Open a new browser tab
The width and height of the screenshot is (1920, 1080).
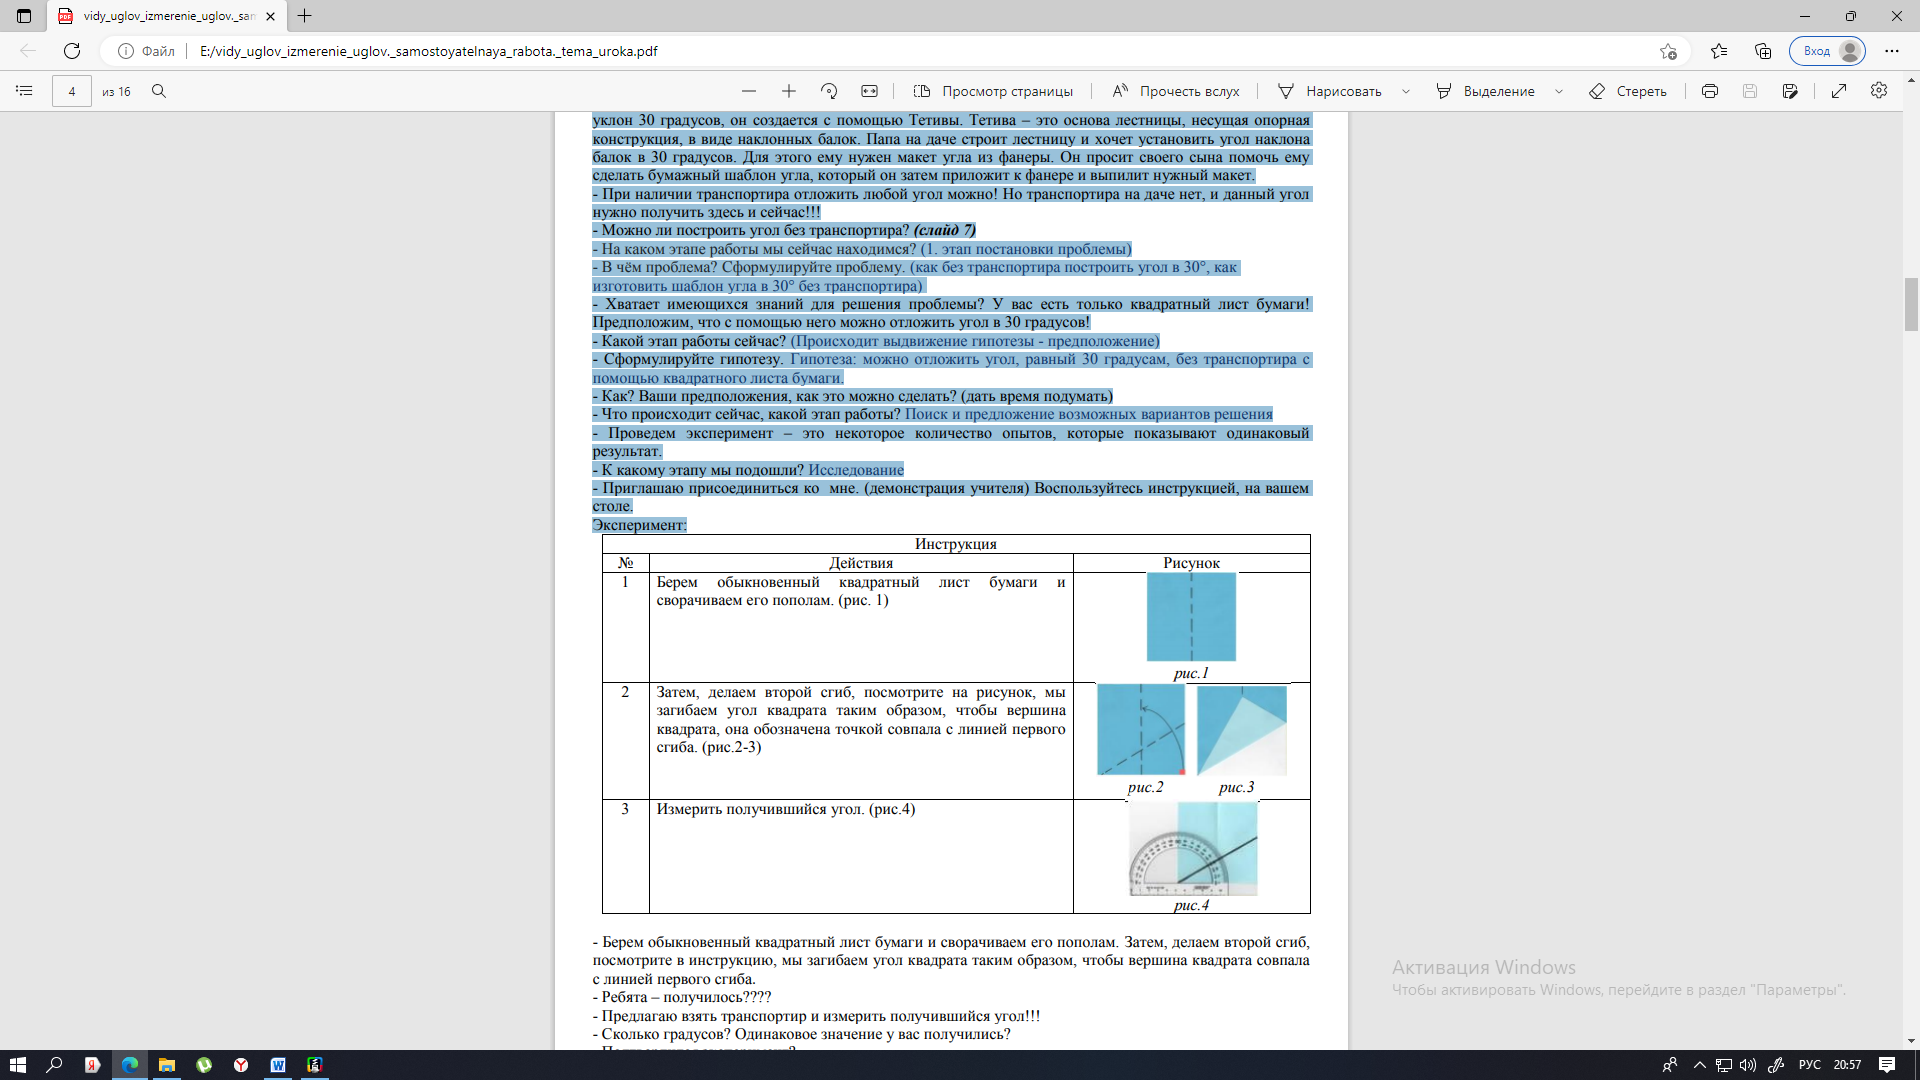point(305,16)
